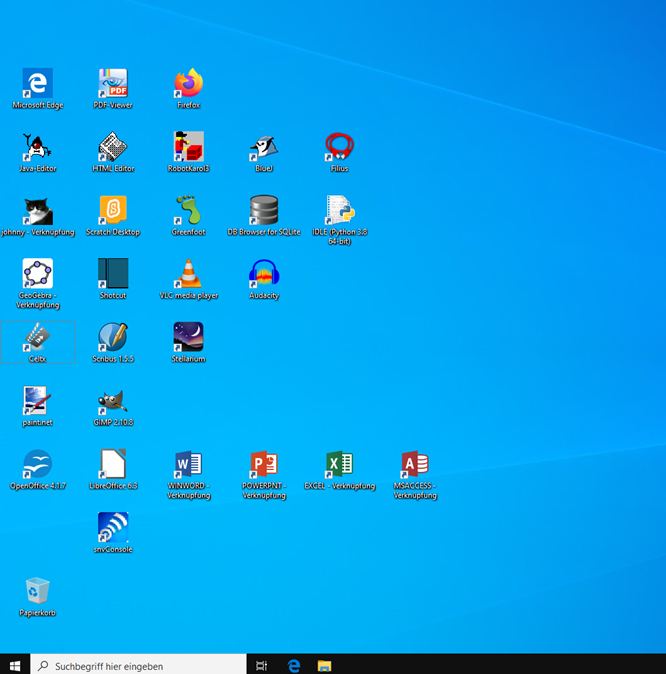Launch the PDF-Viewer shortcut

(113, 83)
